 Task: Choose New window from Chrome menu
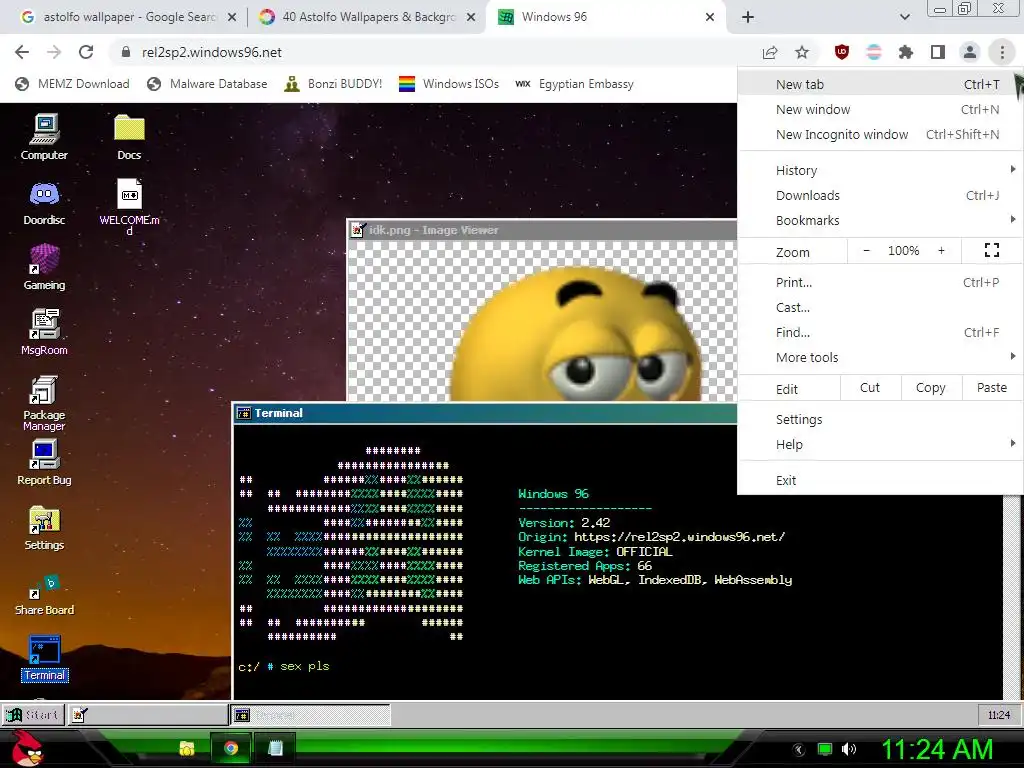[x=880, y=110]
